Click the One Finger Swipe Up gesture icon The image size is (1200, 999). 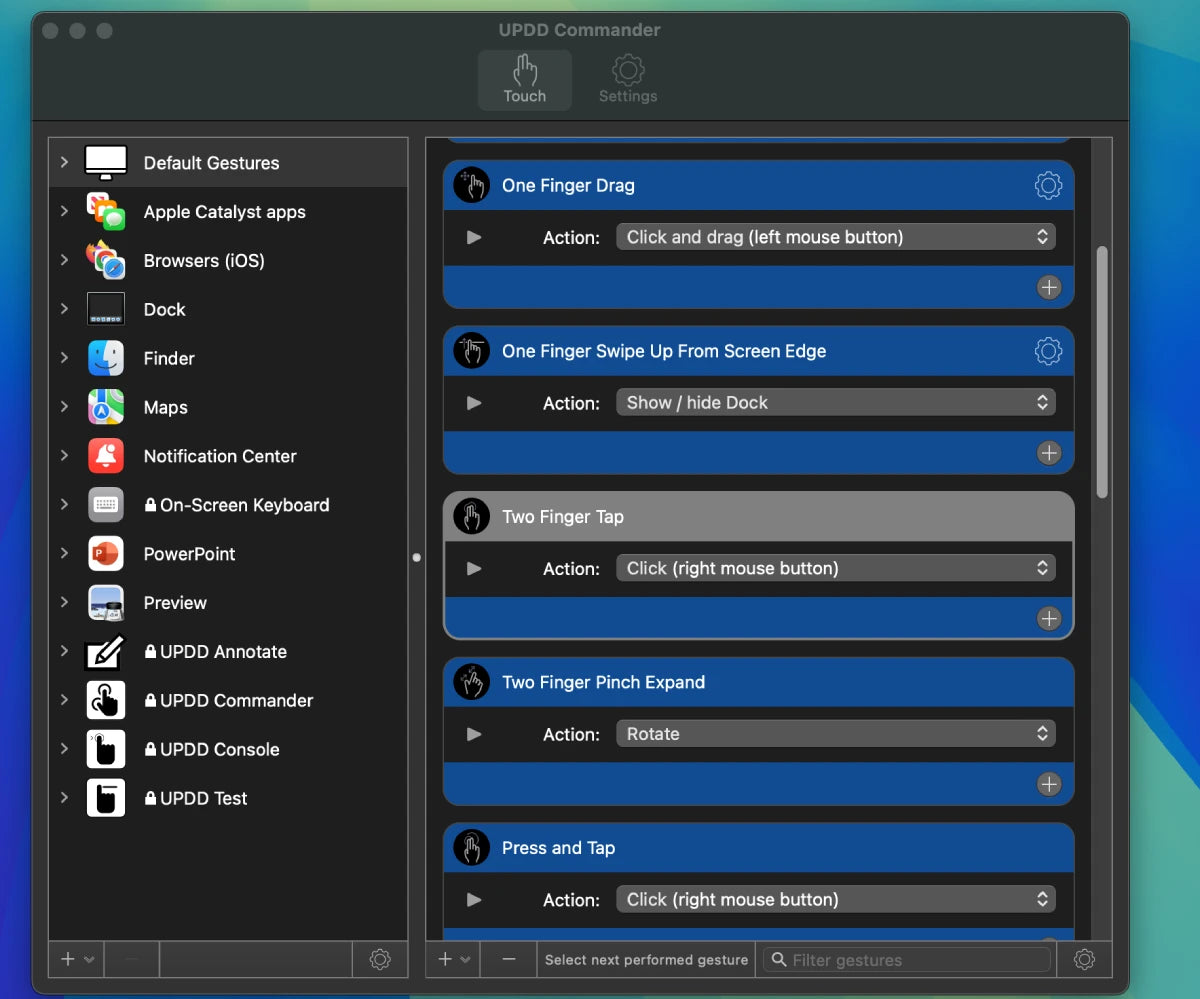point(472,351)
